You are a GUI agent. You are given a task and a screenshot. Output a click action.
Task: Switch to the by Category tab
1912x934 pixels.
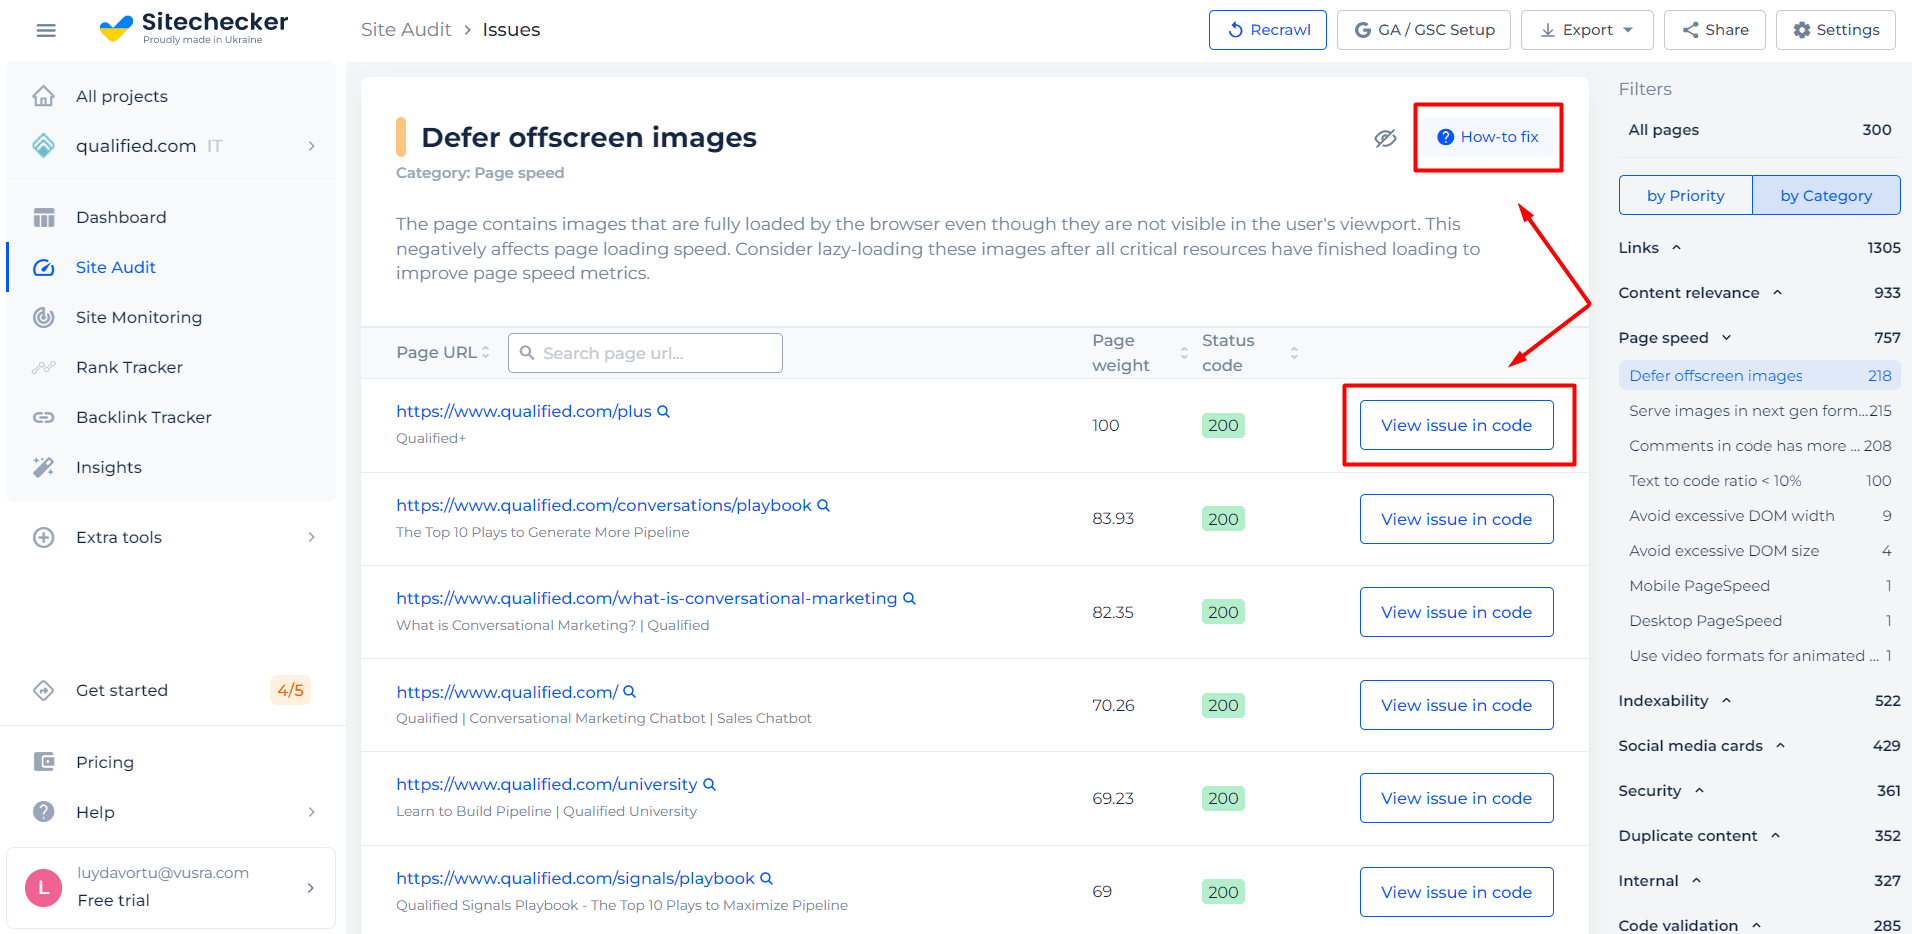pyautogui.click(x=1826, y=195)
